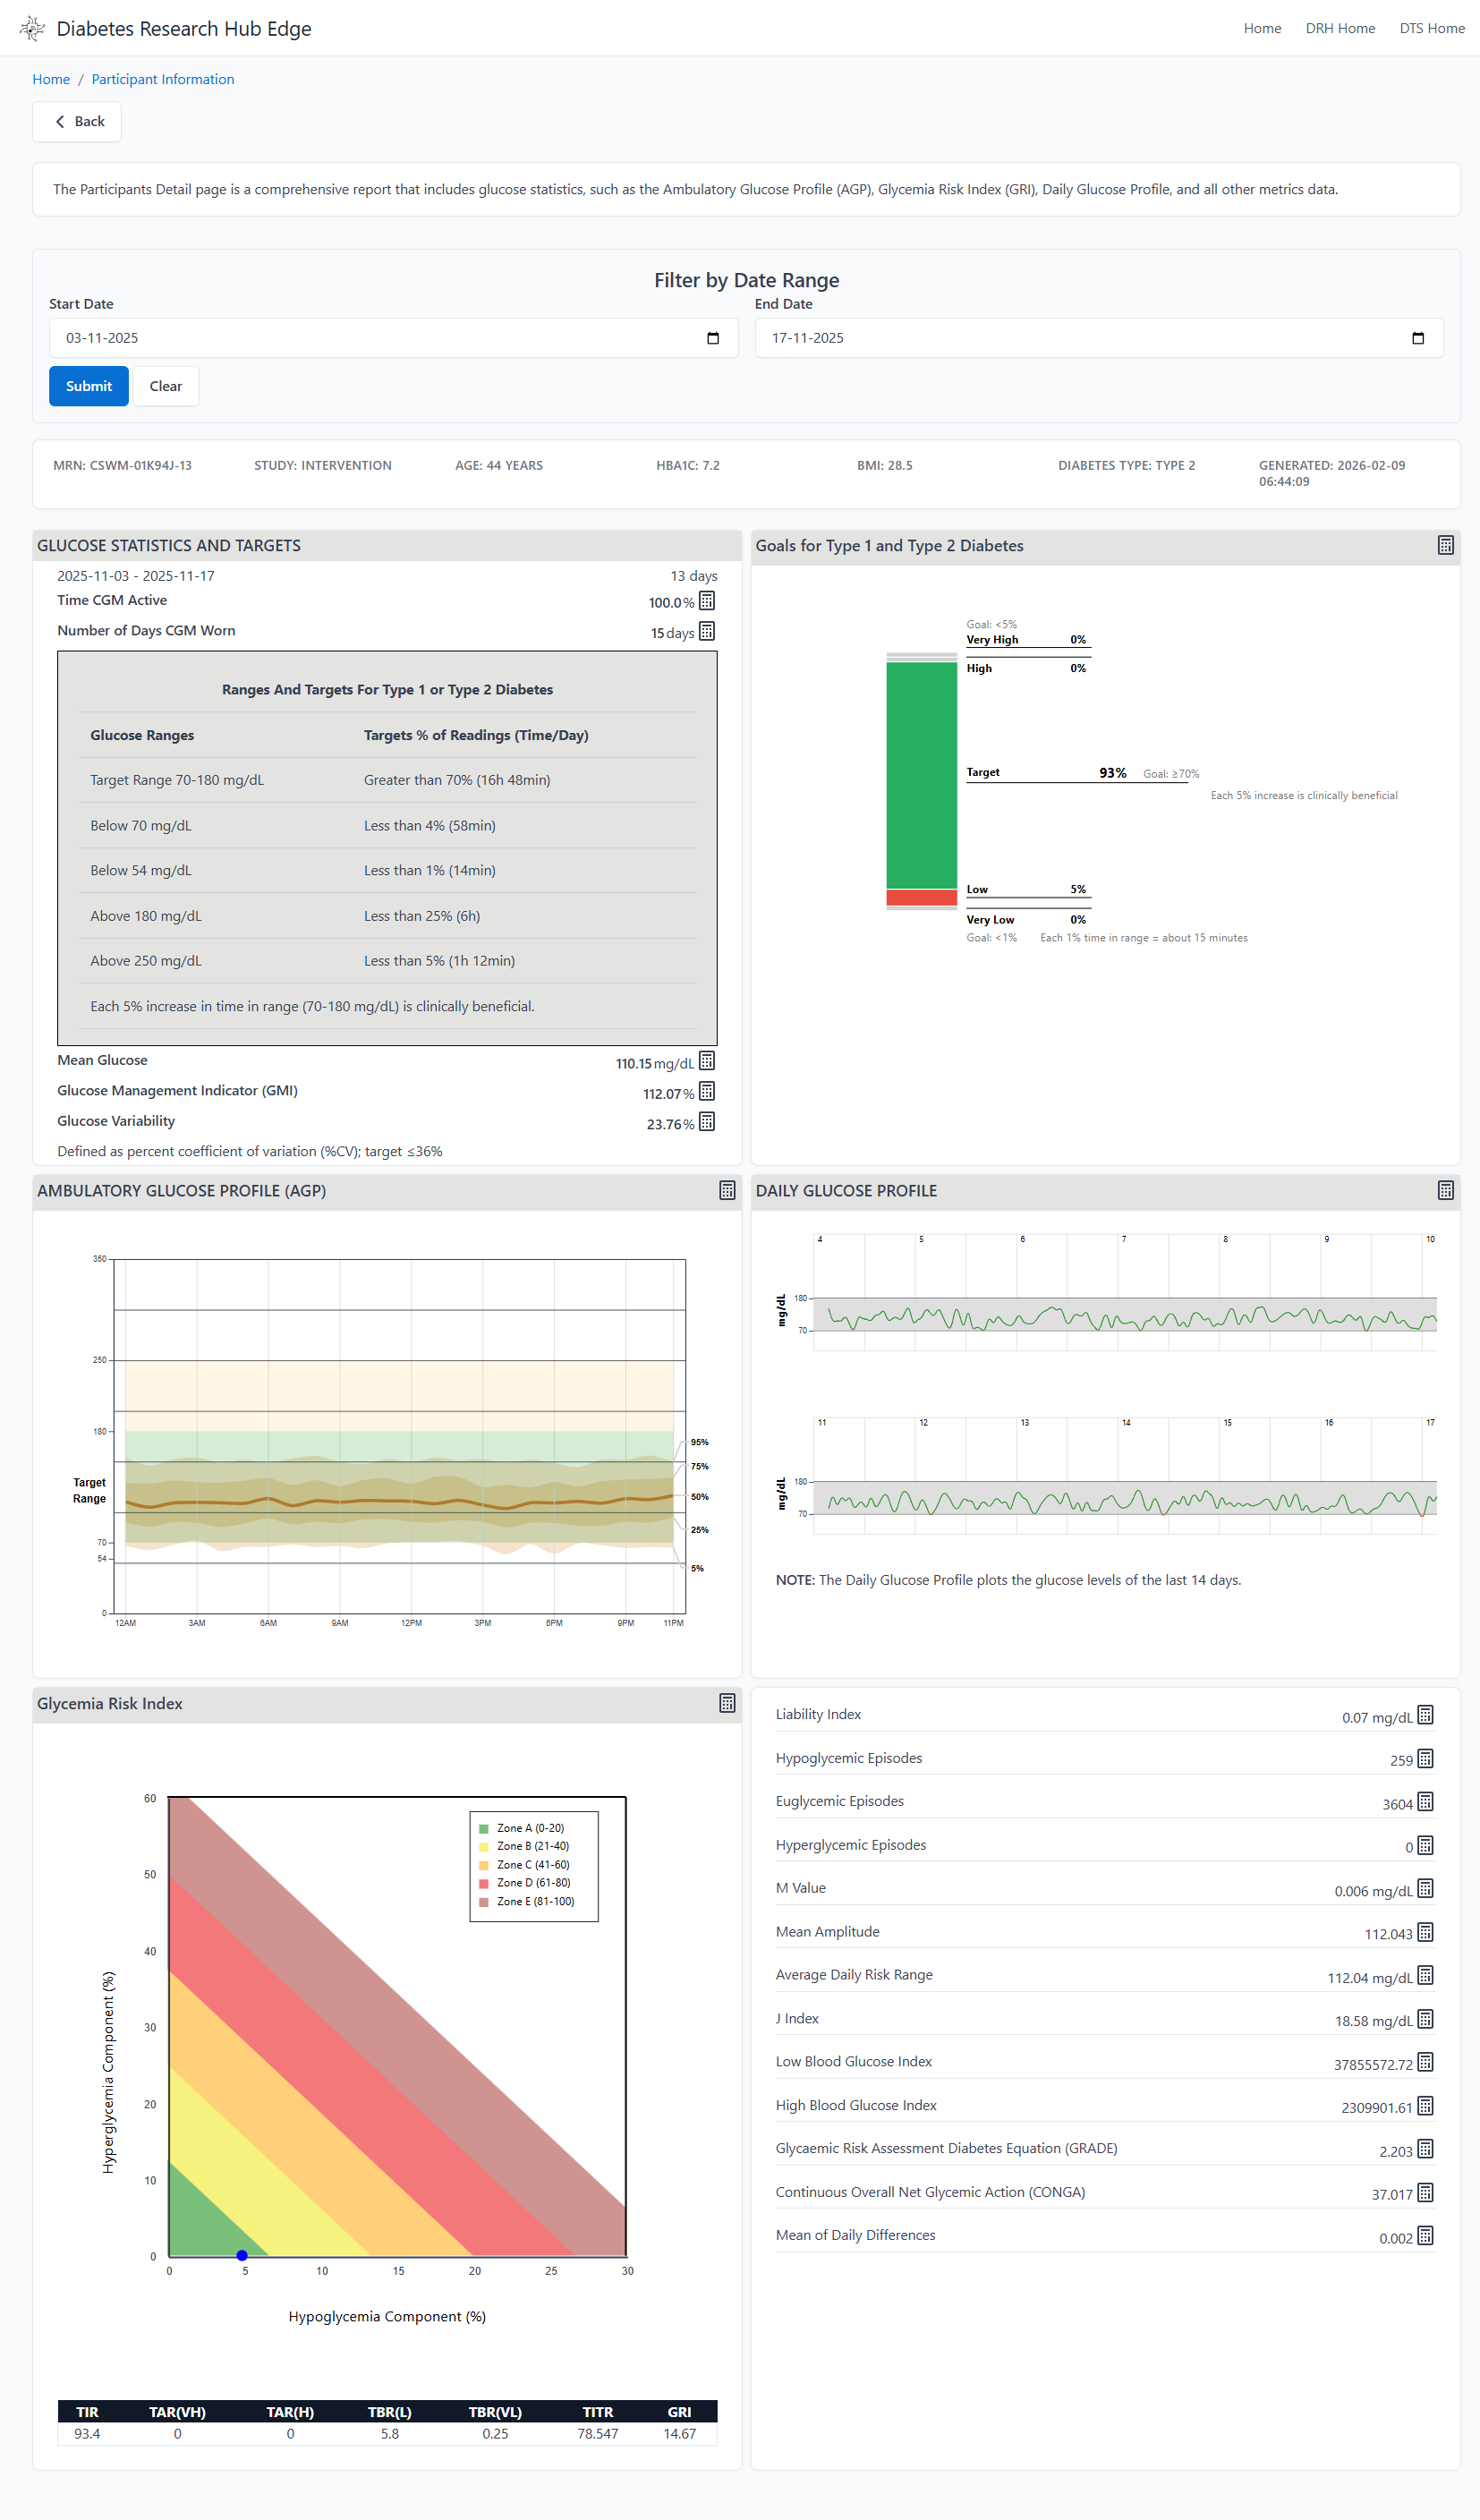The width and height of the screenshot is (1480, 2520).
Task: Submit the date range filter
Action: (88, 386)
